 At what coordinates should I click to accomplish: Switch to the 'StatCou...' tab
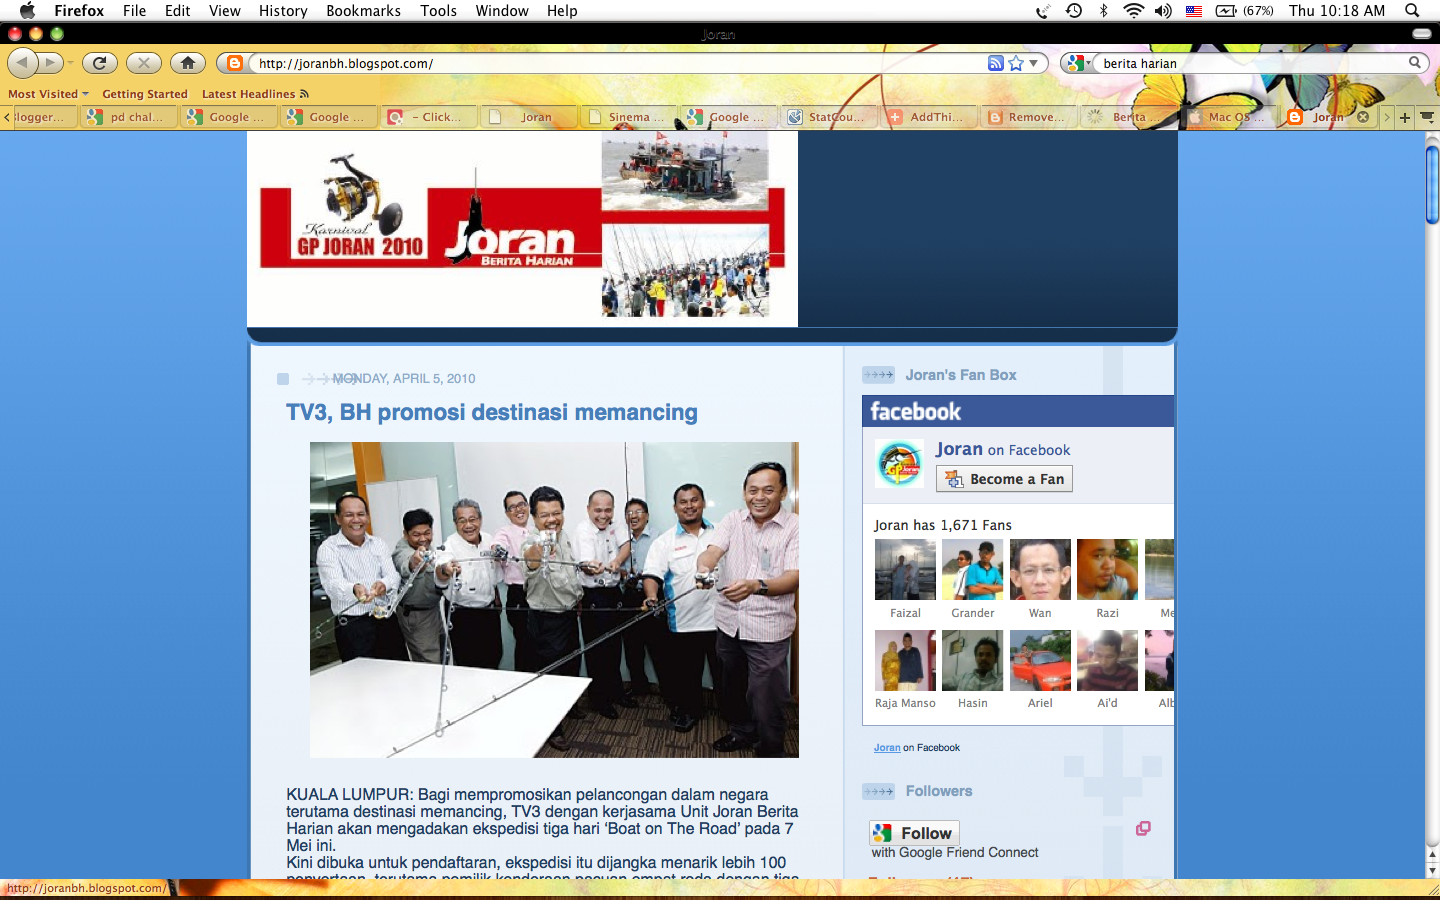828,117
